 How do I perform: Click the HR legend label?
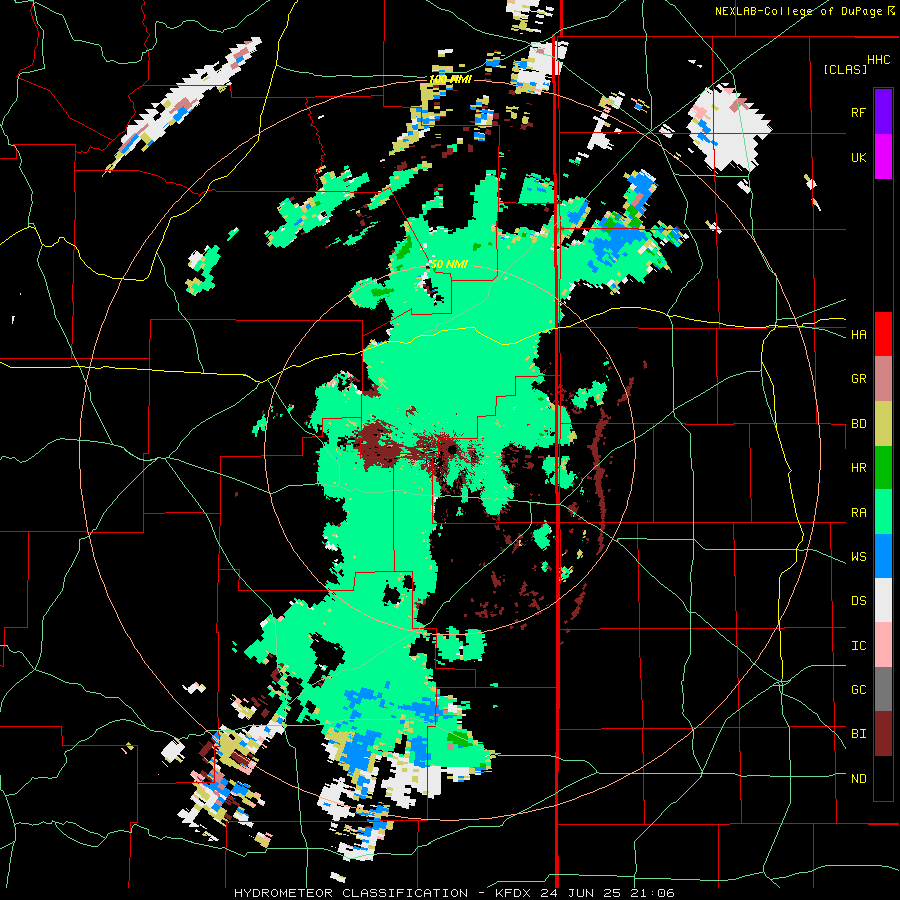coord(858,468)
